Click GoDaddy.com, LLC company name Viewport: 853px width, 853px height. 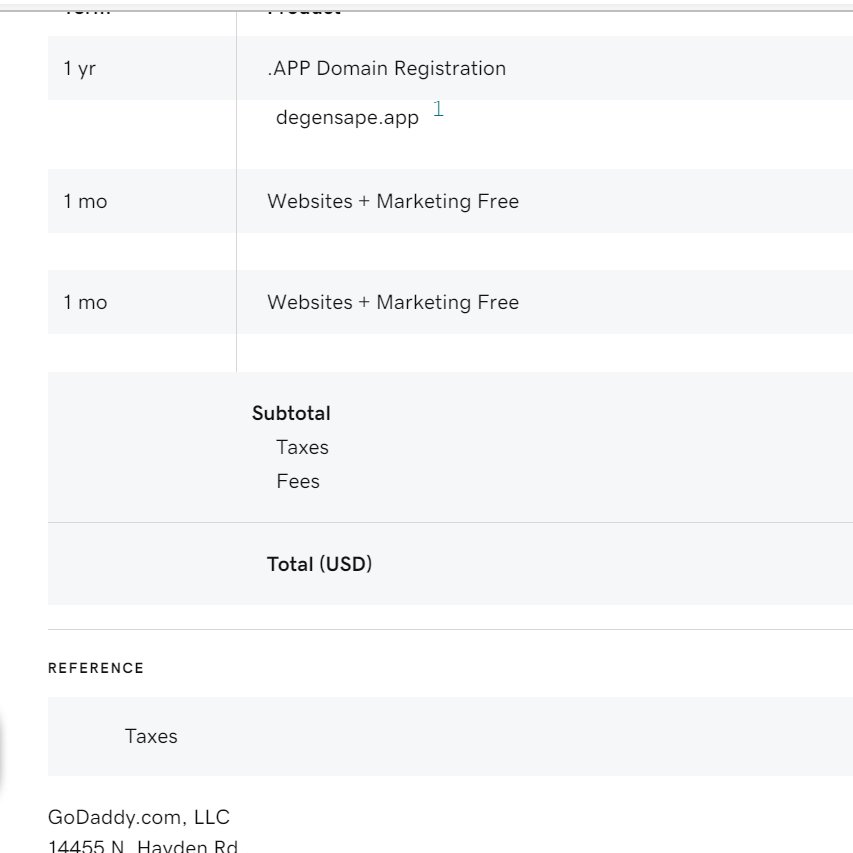(x=139, y=817)
